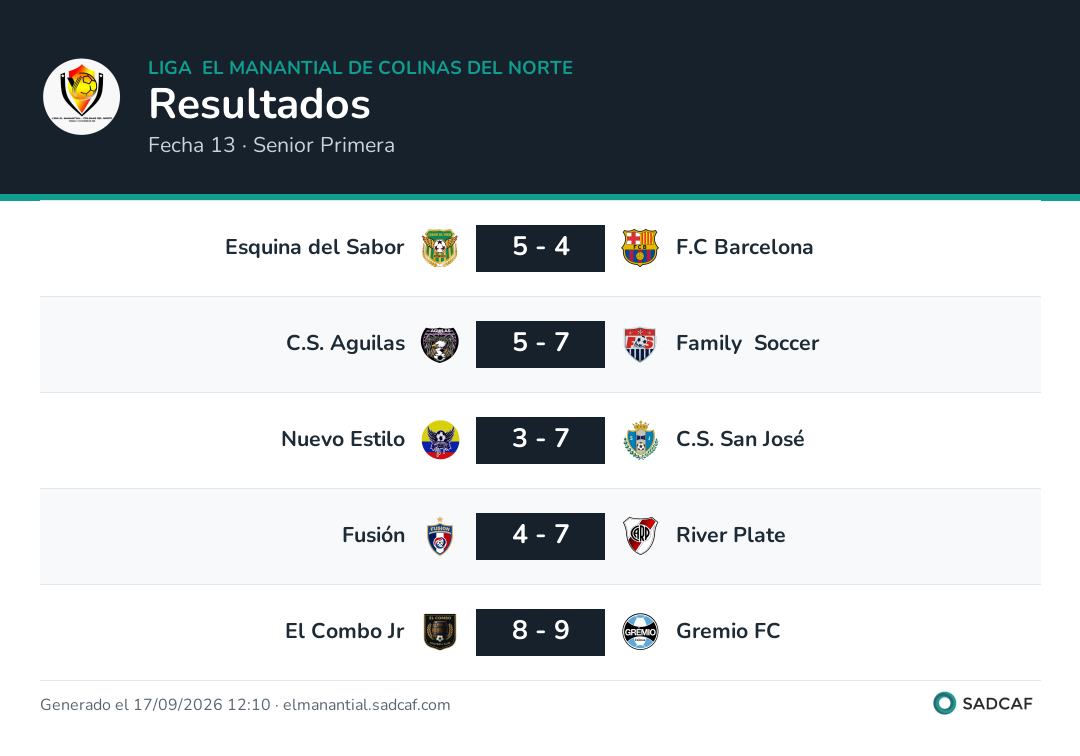Open the 5 - 4 score box
The width and height of the screenshot is (1080, 756).
540,248
